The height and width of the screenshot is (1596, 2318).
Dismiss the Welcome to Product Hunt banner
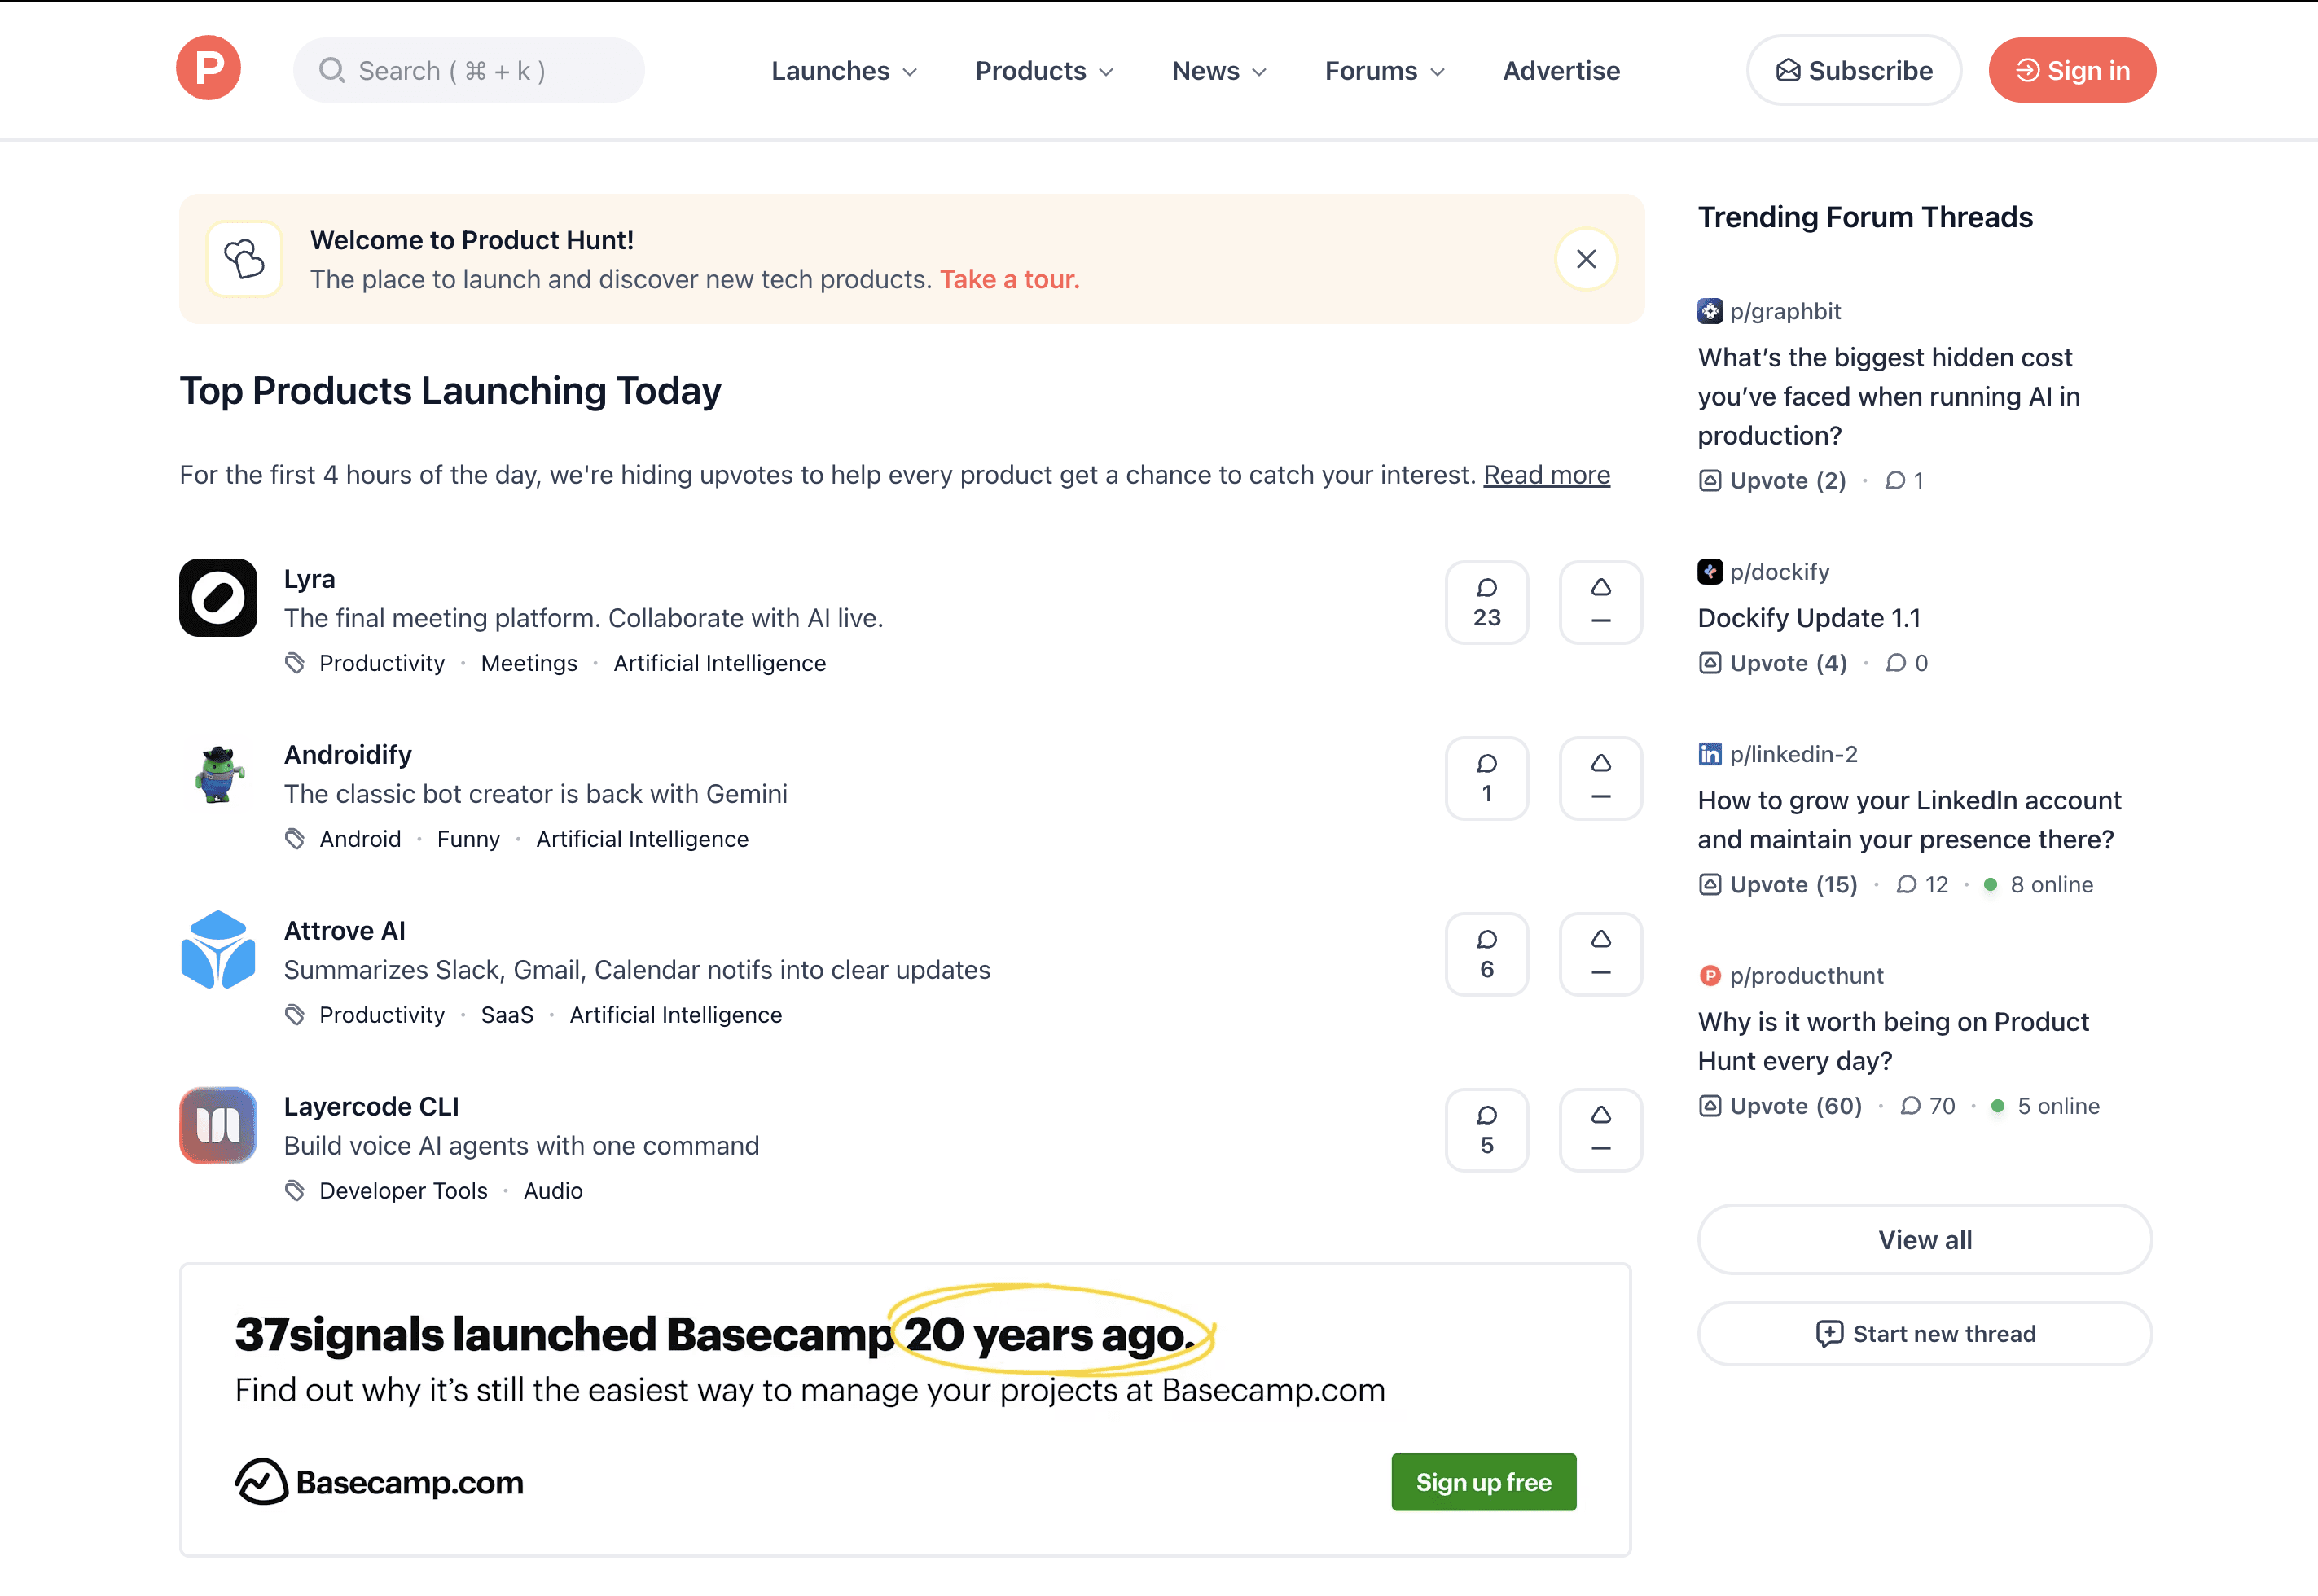[x=1586, y=259]
